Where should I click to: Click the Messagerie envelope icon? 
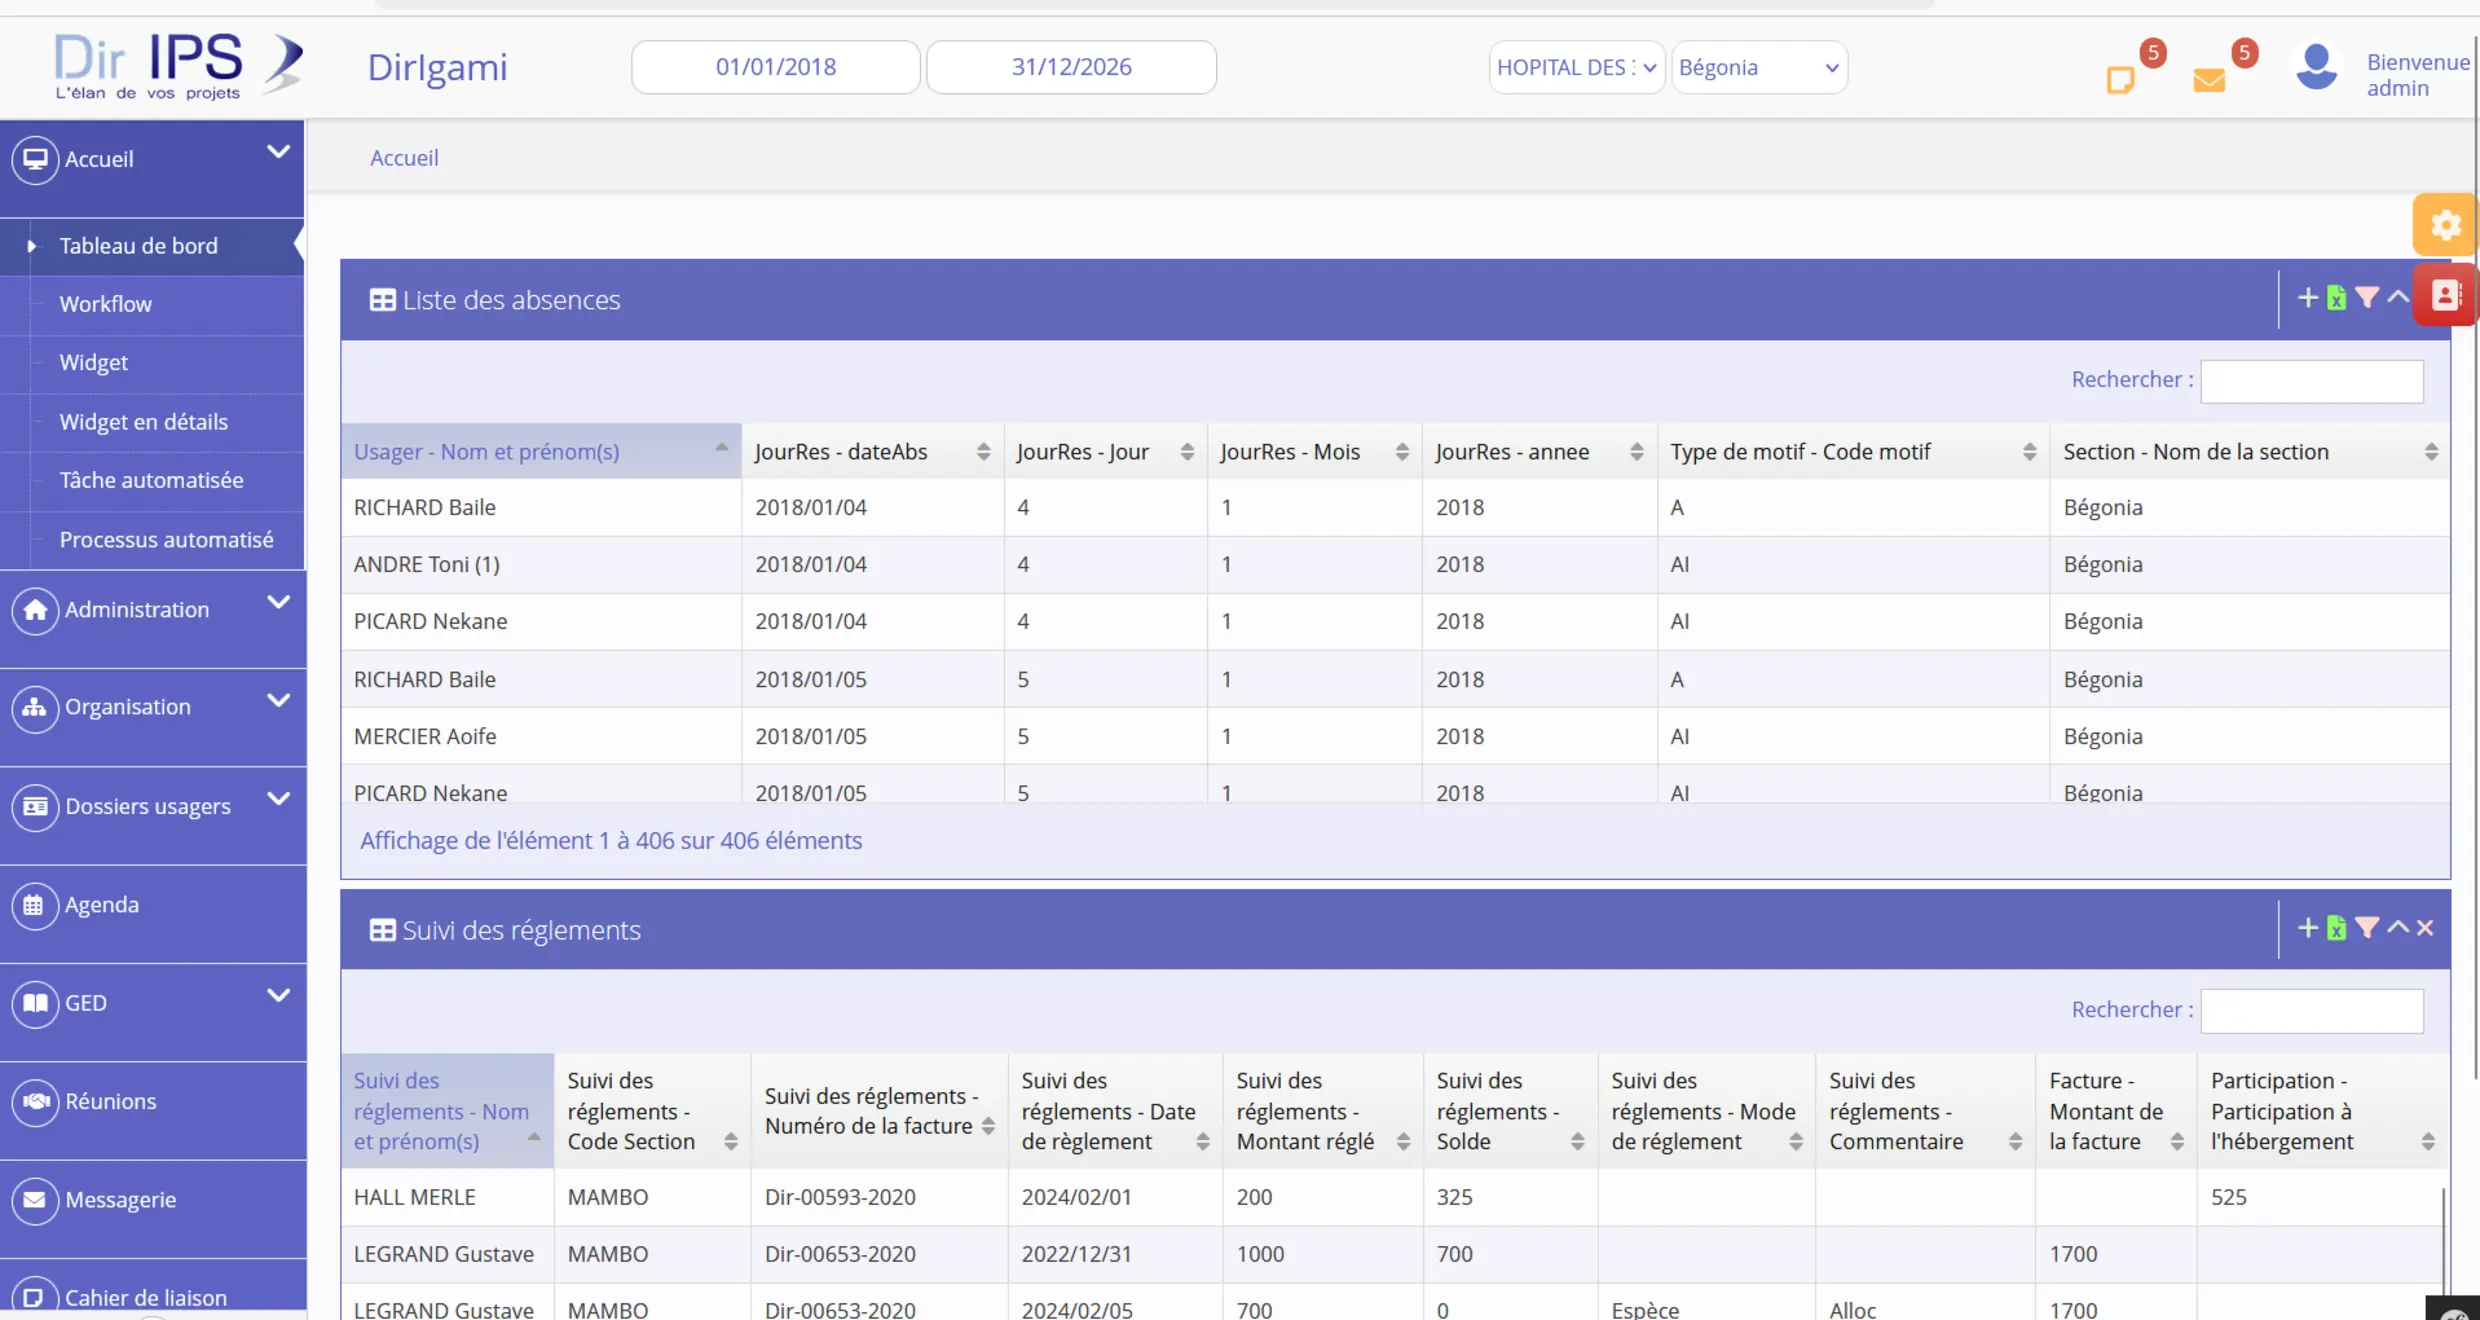35,1199
